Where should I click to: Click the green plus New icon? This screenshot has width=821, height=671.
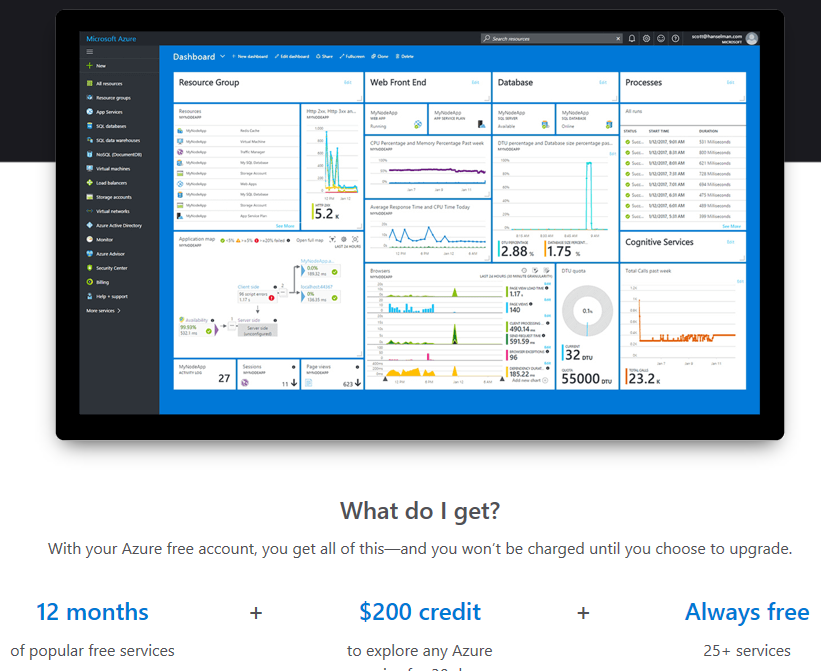[90, 65]
